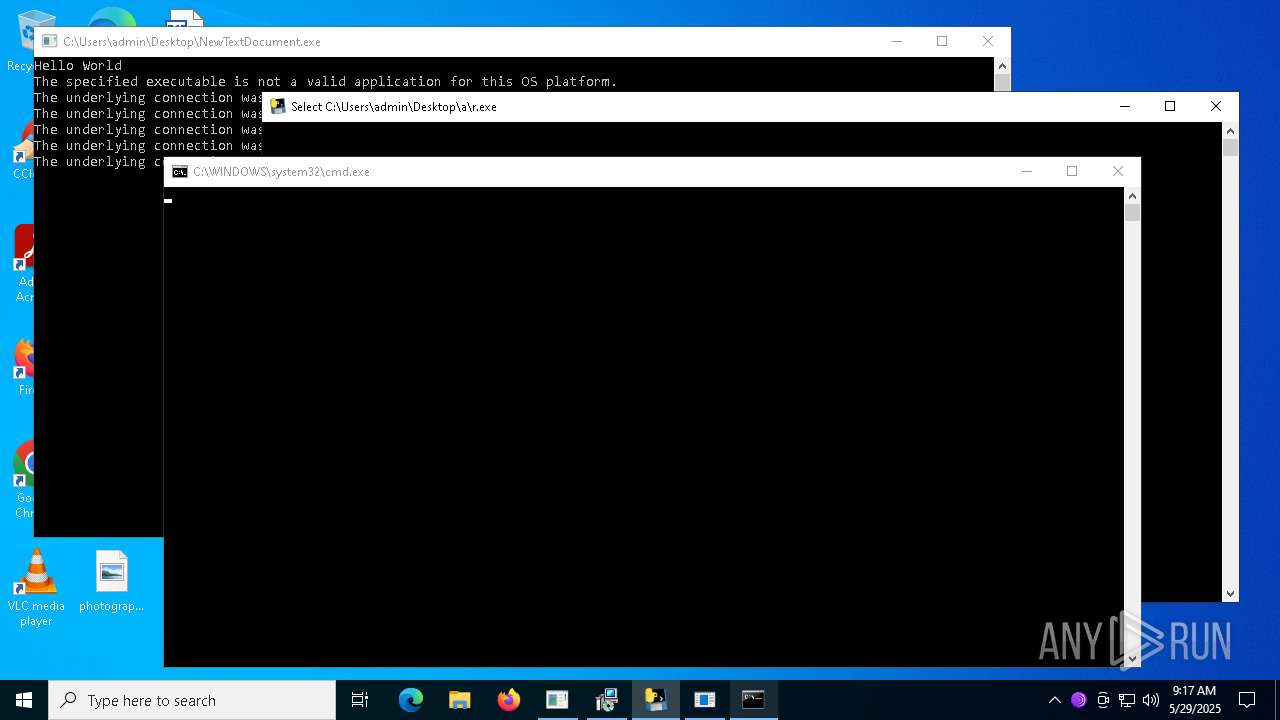Maximize the cmd.exe window
The image size is (1280, 720).
pyautogui.click(x=1072, y=172)
